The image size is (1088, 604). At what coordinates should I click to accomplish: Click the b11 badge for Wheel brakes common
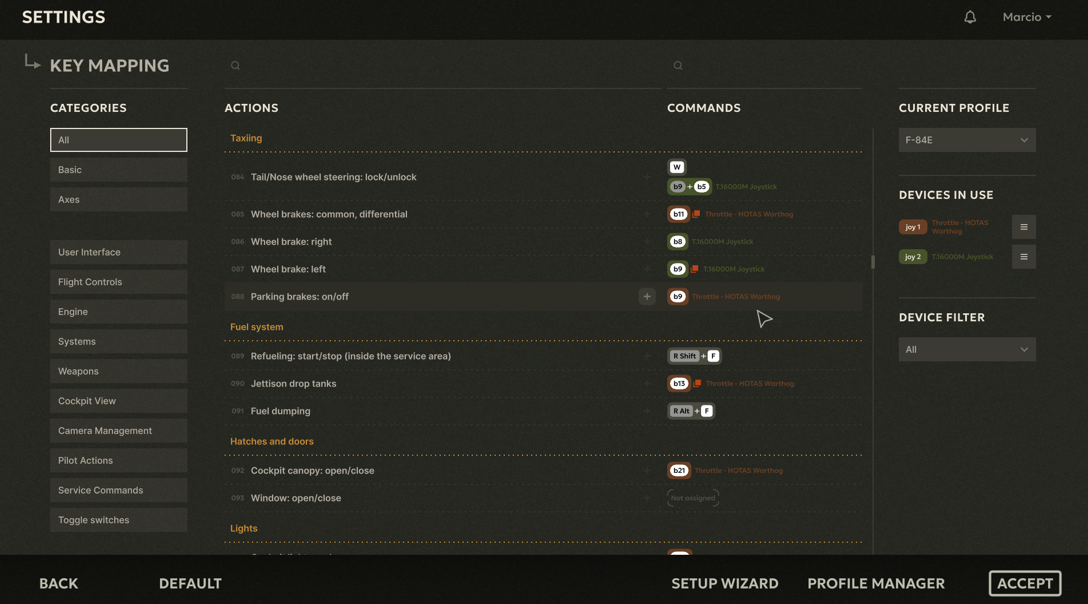coord(678,214)
